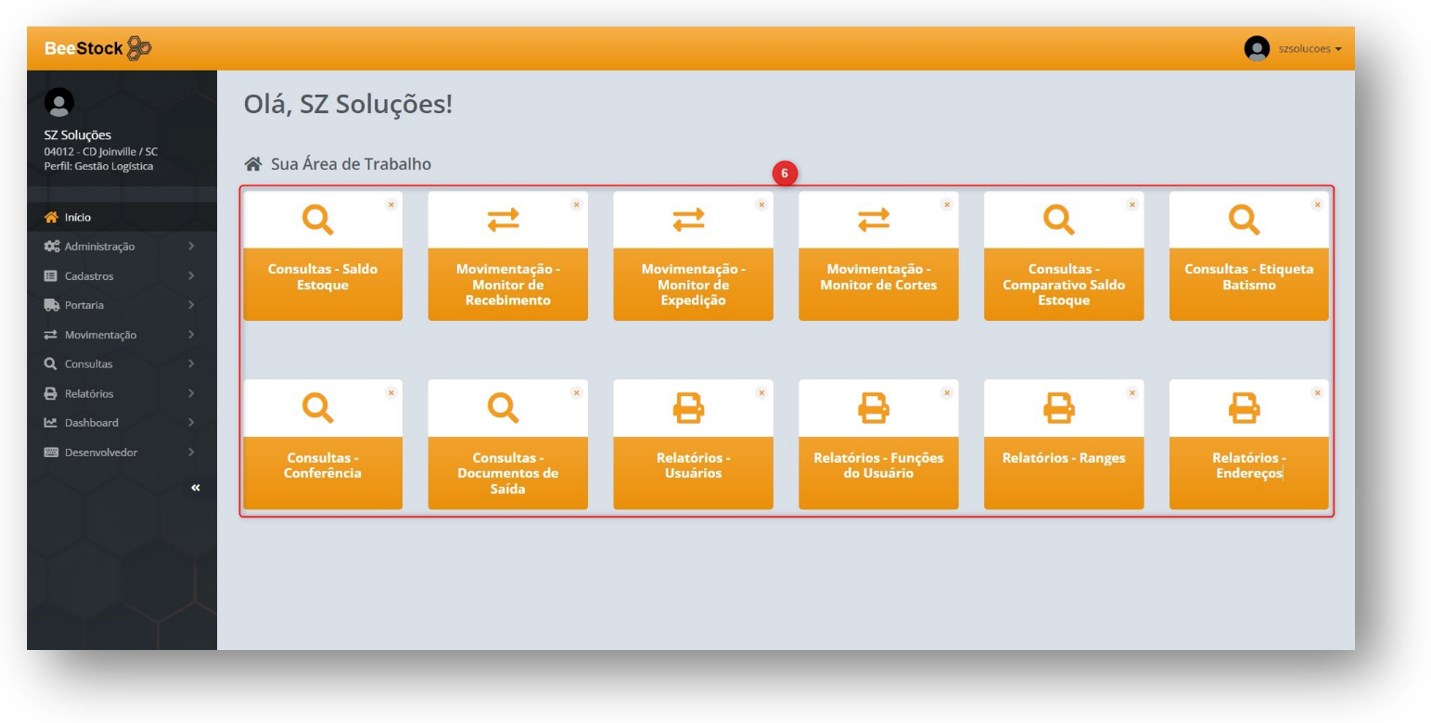
Task: Select Início in the sidebar
Action: pos(78,217)
